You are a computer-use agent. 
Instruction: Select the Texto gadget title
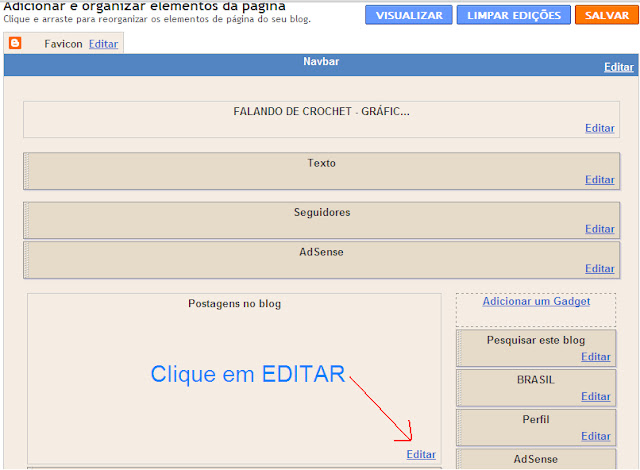[322, 163]
